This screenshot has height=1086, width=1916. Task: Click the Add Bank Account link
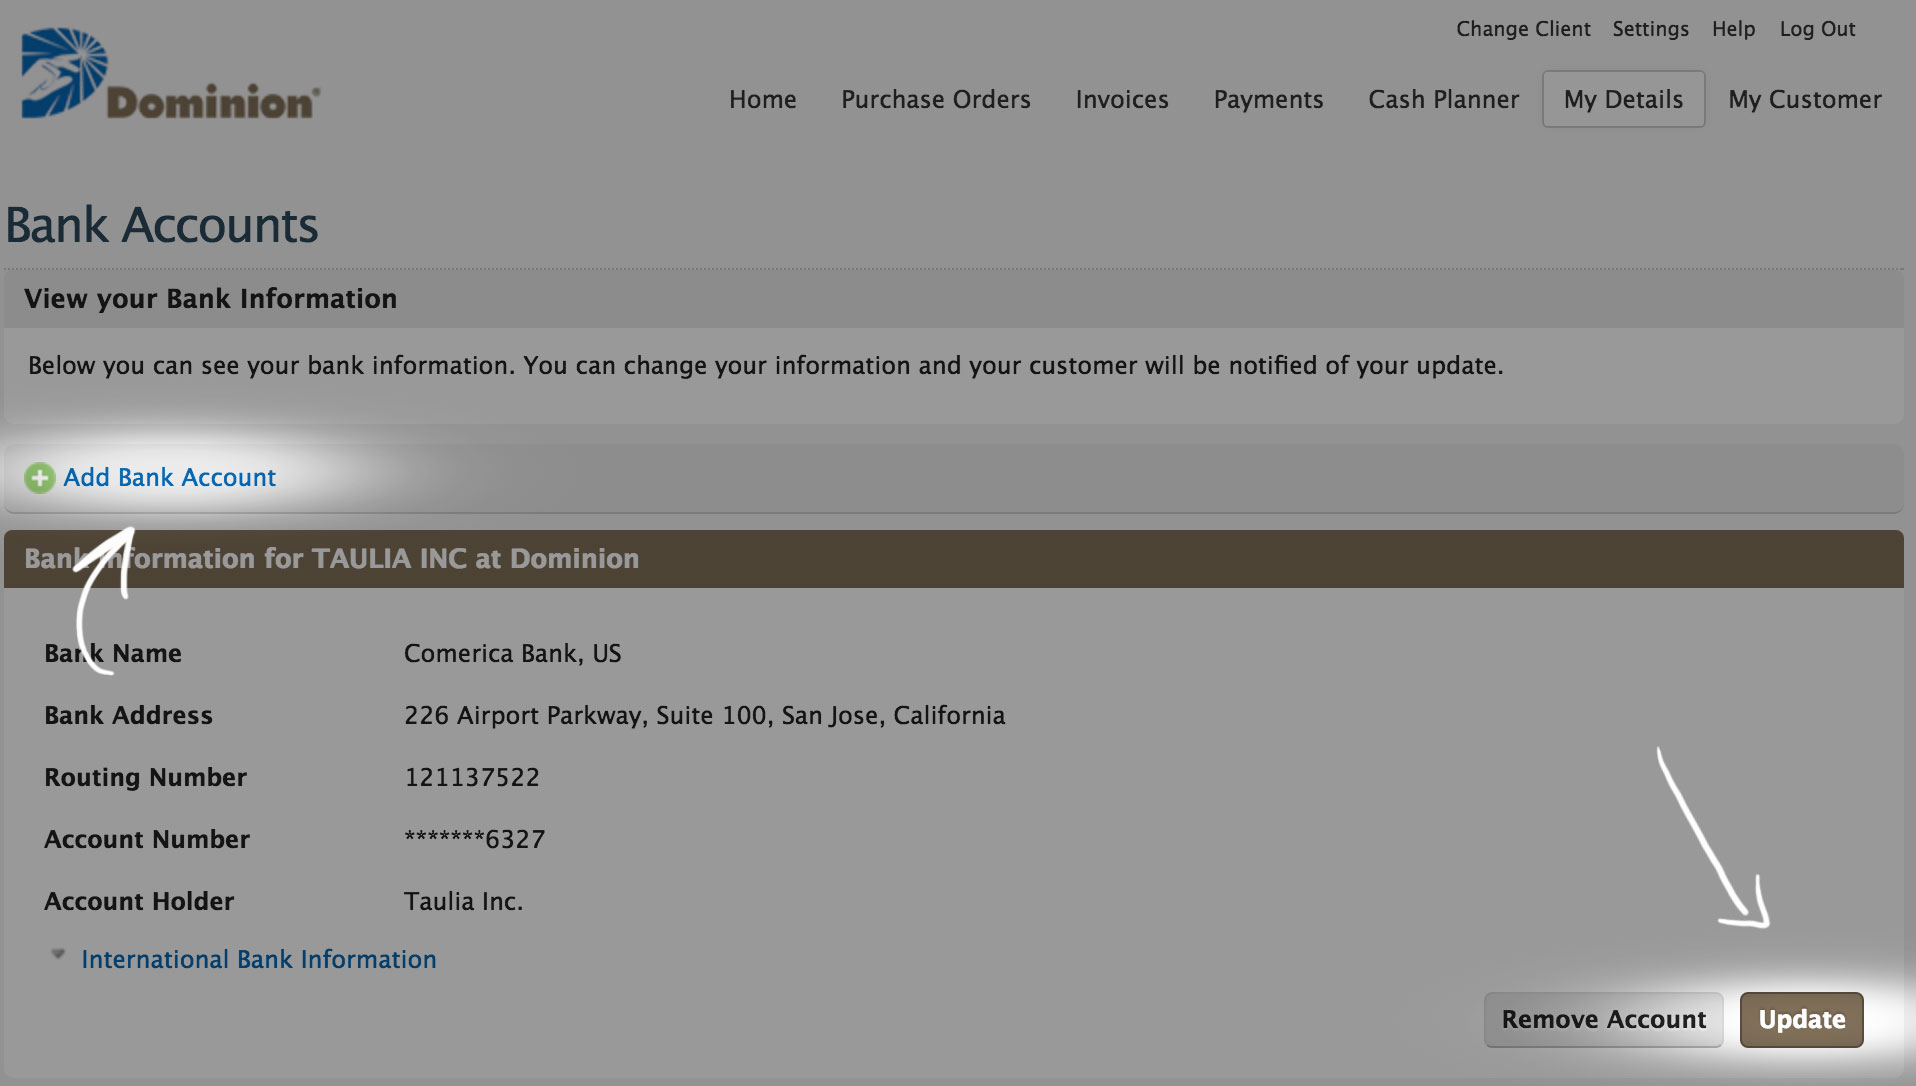(x=170, y=477)
